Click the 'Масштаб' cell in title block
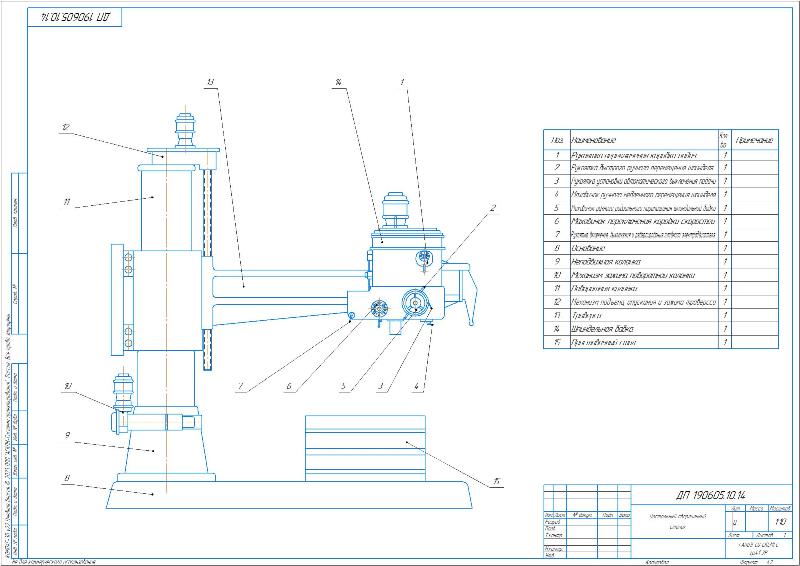Viewport: 800px width, 566px height. click(x=780, y=508)
